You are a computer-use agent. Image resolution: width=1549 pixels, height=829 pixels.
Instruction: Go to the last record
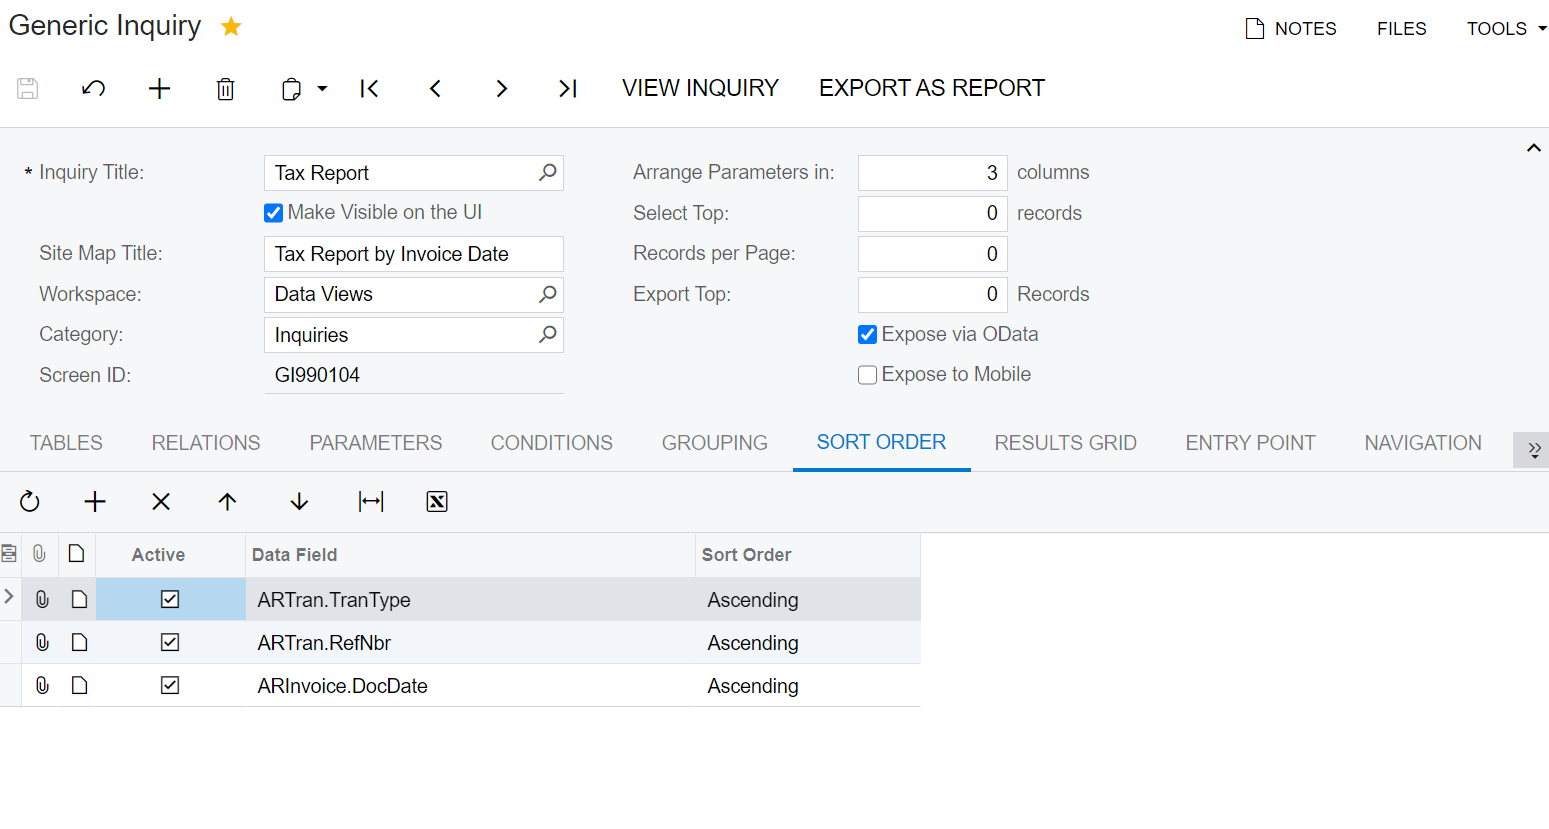[x=567, y=89]
